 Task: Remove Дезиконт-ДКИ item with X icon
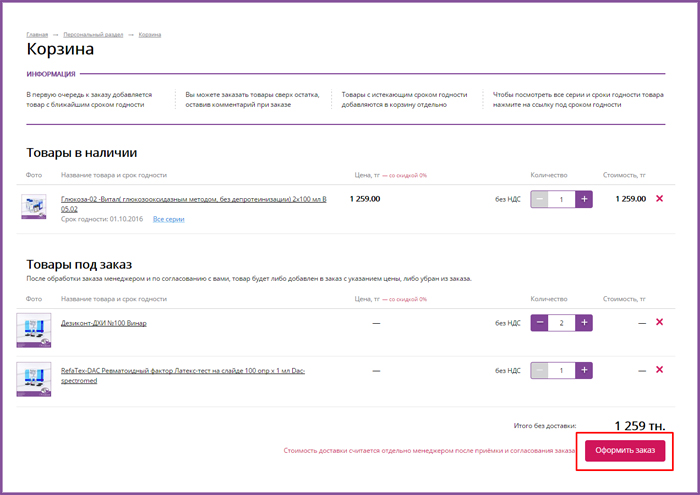[x=658, y=321]
